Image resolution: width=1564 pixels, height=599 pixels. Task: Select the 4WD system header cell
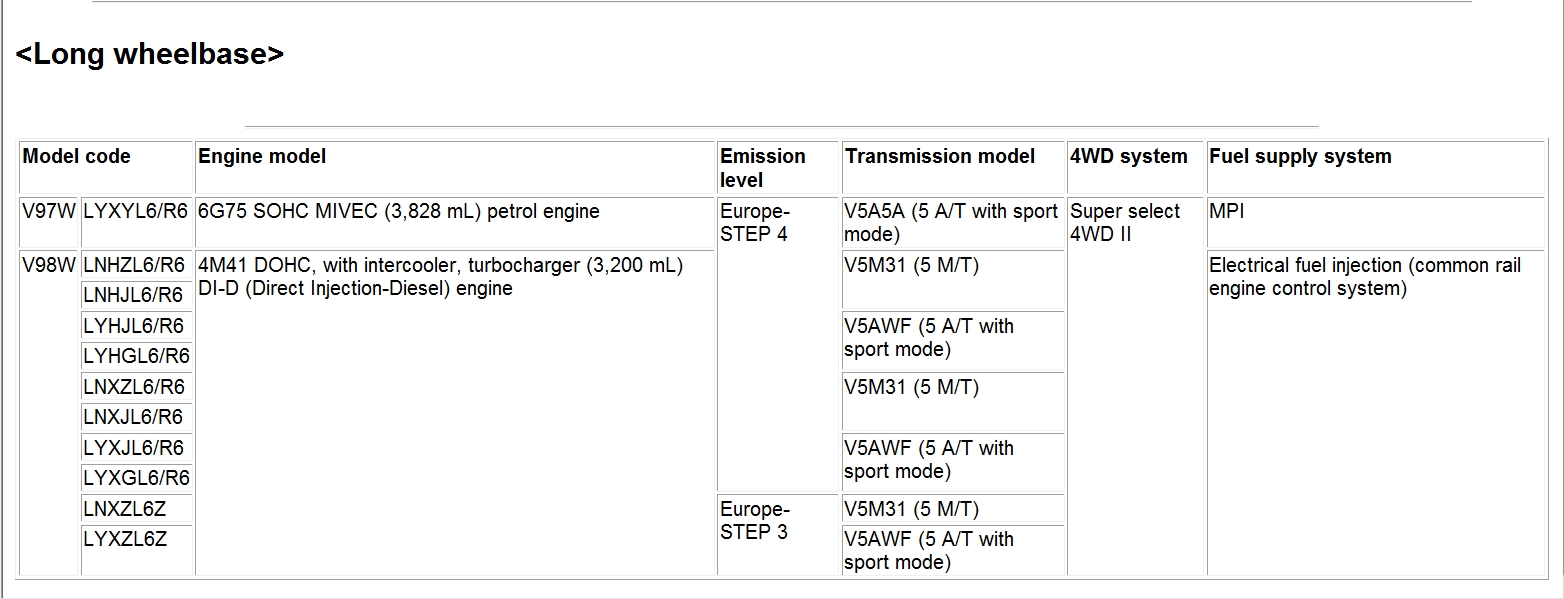coord(1128,157)
